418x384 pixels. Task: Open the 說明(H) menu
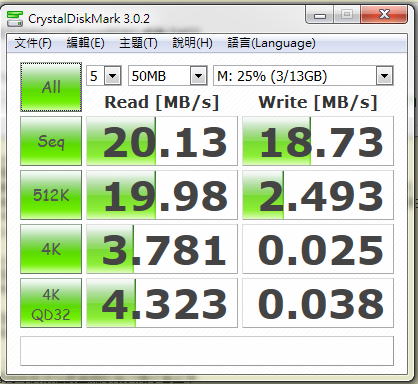point(192,43)
